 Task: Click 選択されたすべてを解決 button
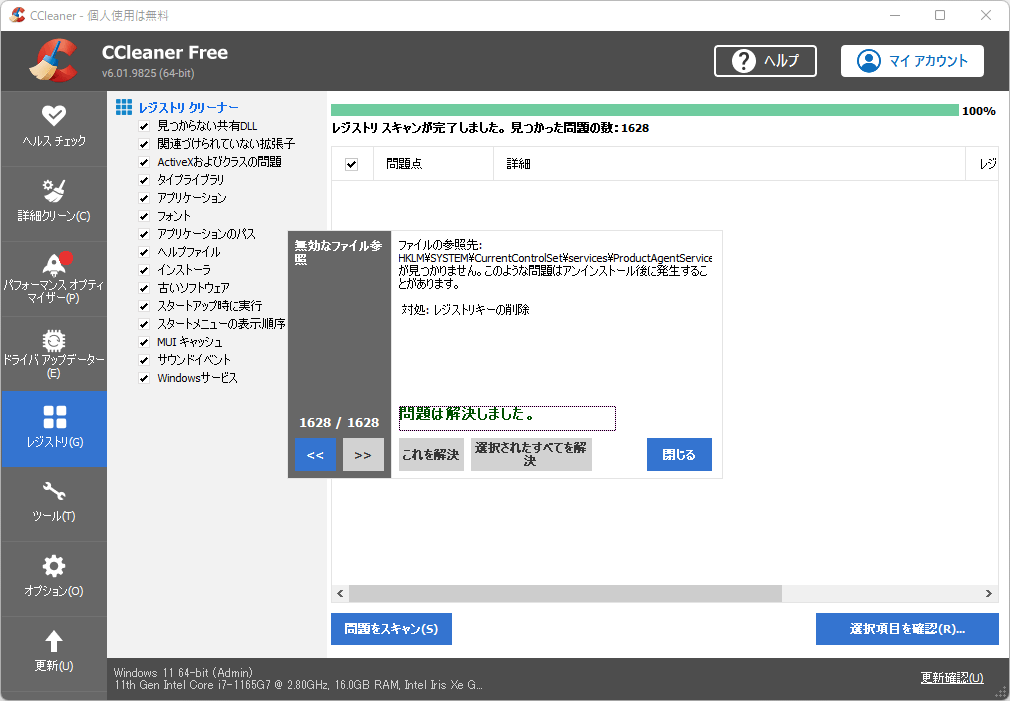[531, 455]
